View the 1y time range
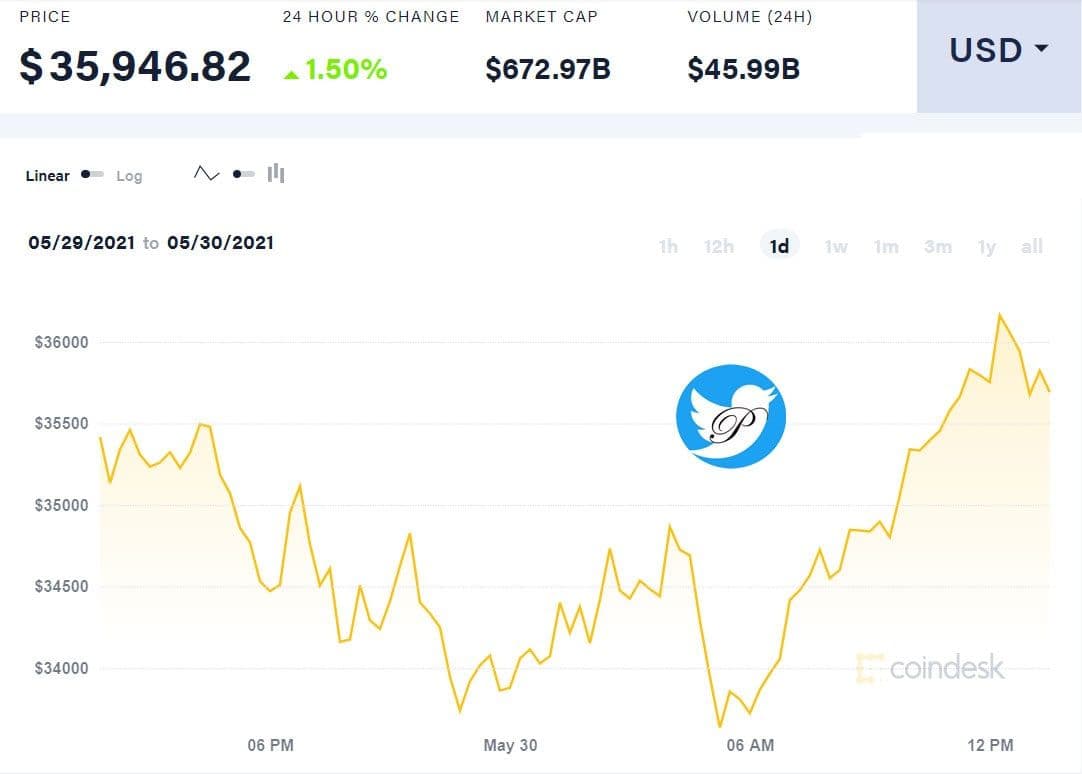 [987, 246]
